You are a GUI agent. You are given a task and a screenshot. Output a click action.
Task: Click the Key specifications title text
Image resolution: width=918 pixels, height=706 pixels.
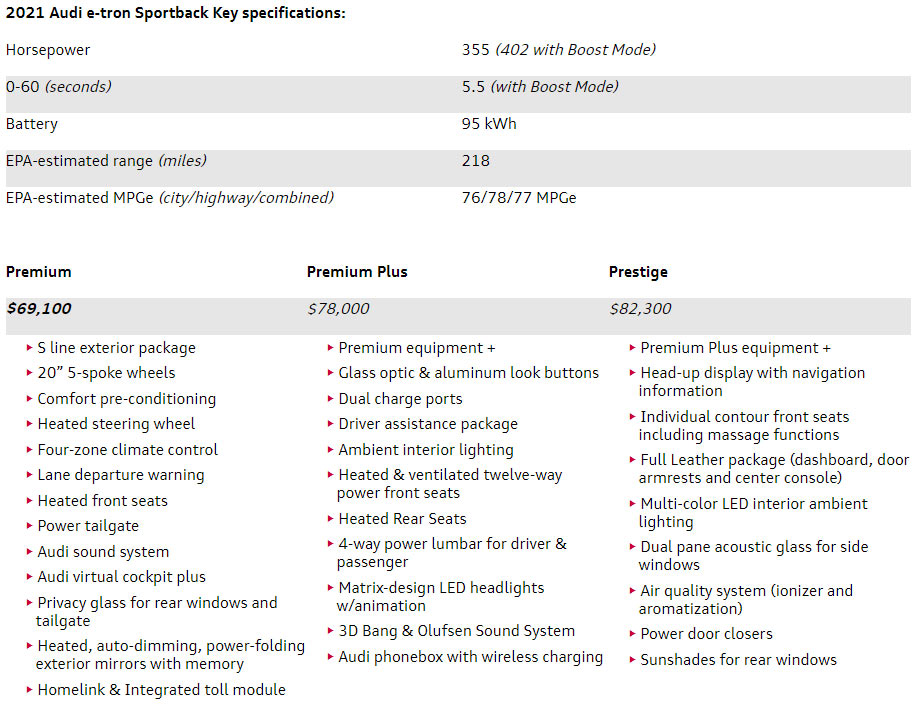pos(176,13)
